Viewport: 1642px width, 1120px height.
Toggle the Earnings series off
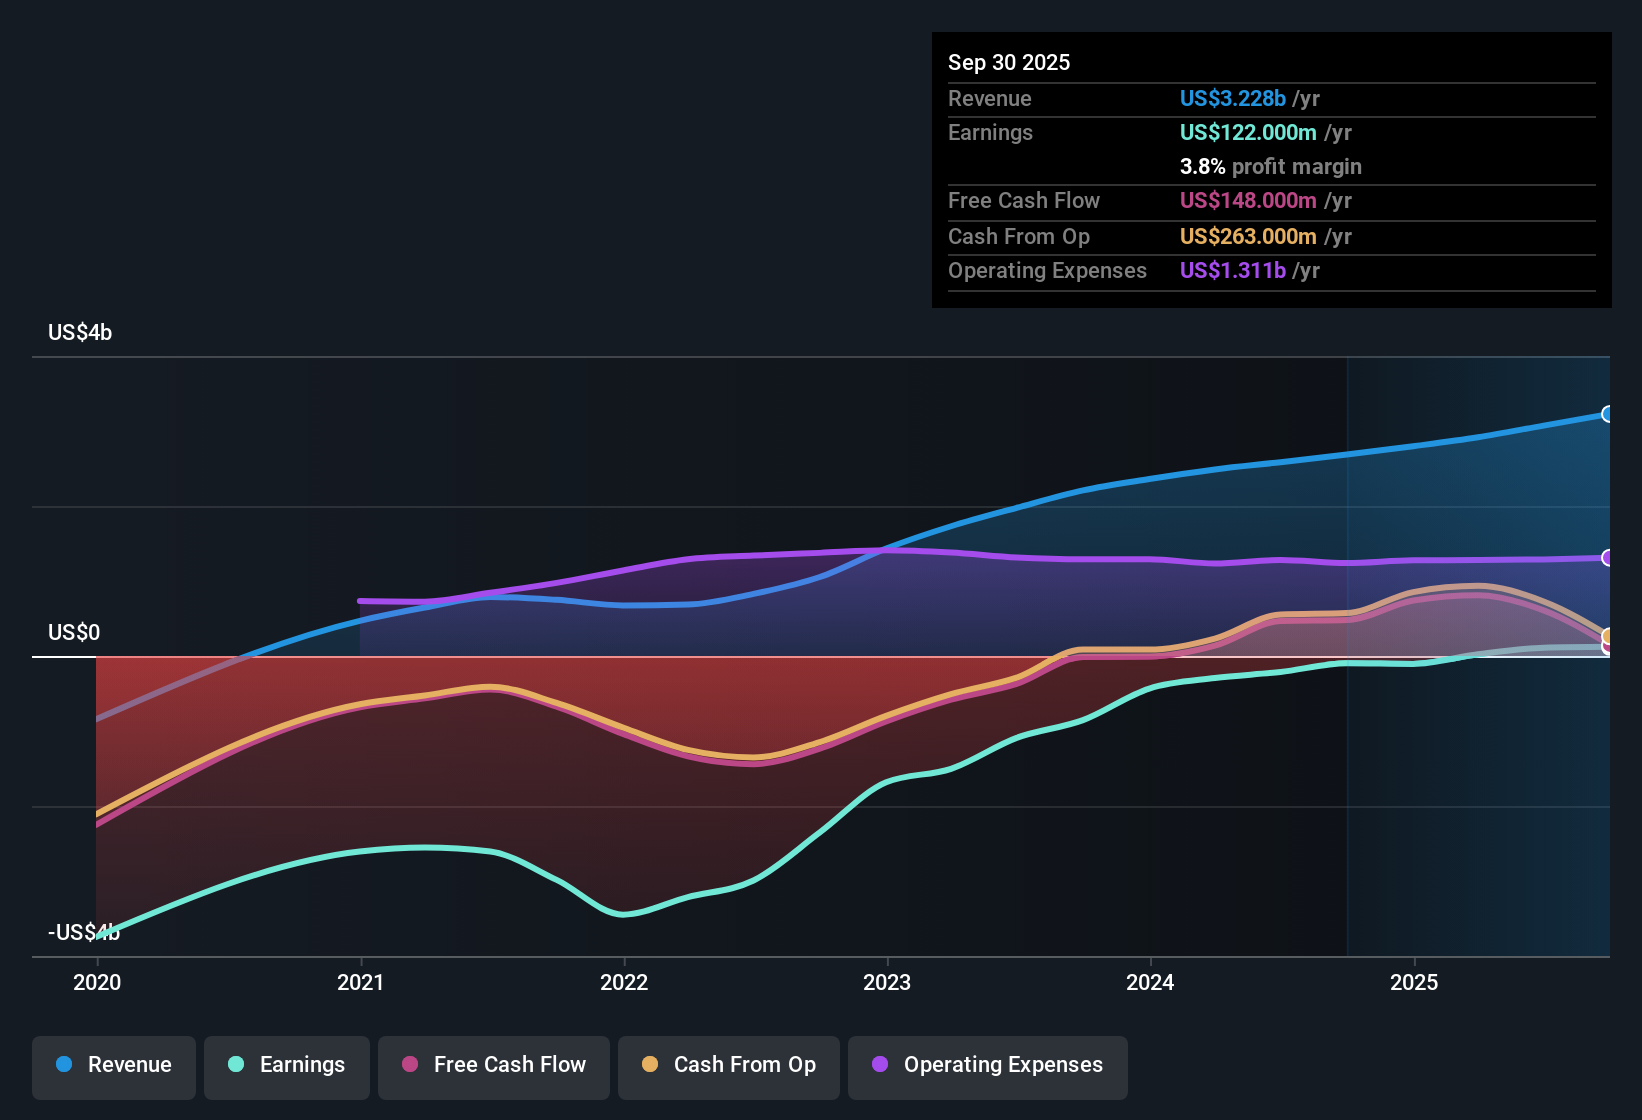tap(287, 1065)
